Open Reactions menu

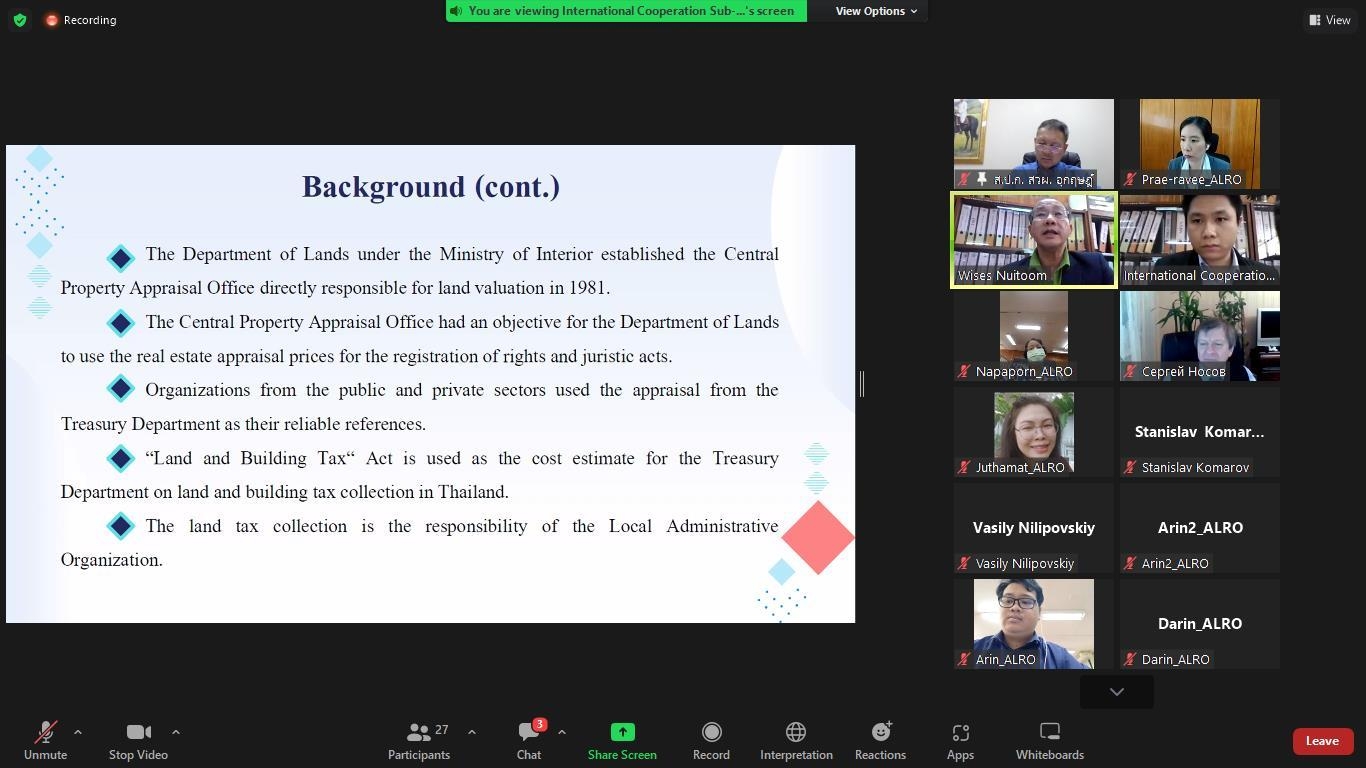click(x=880, y=741)
